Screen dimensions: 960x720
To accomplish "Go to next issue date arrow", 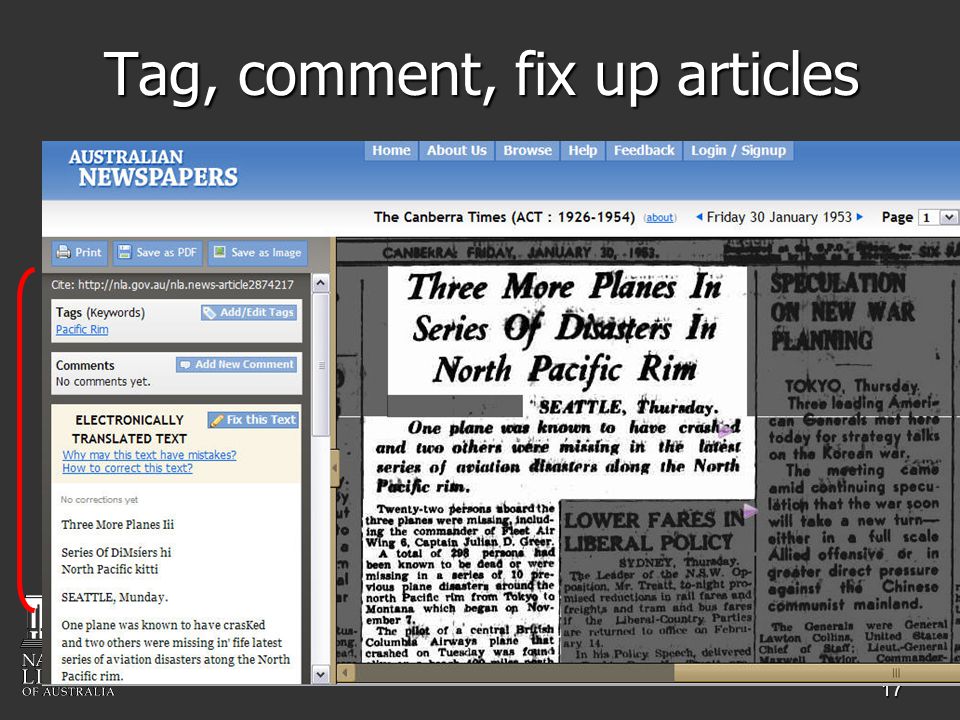I will point(860,217).
